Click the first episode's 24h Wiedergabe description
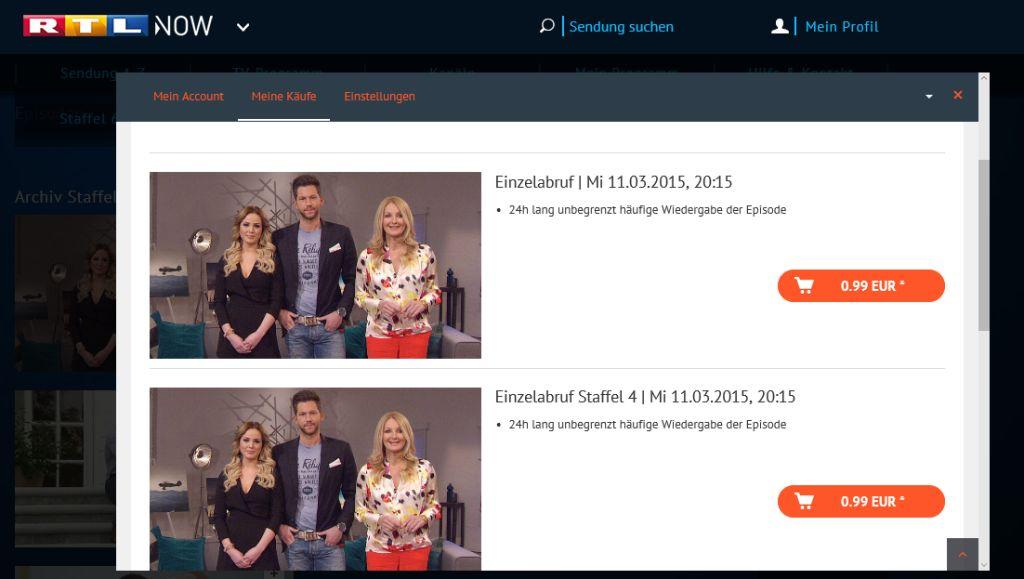Viewport: 1024px width, 579px height. (x=647, y=210)
